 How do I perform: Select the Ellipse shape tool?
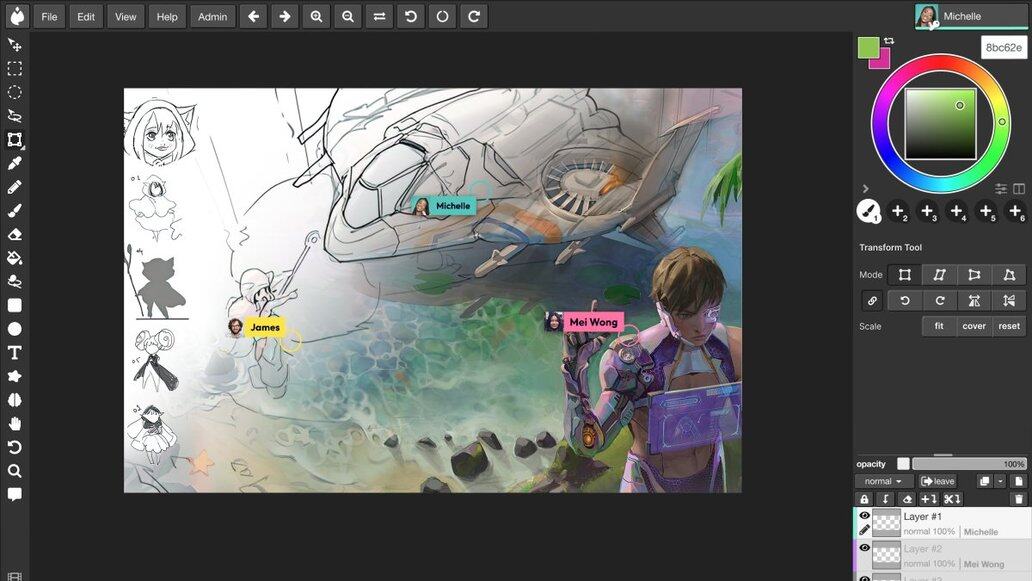pos(14,329)
